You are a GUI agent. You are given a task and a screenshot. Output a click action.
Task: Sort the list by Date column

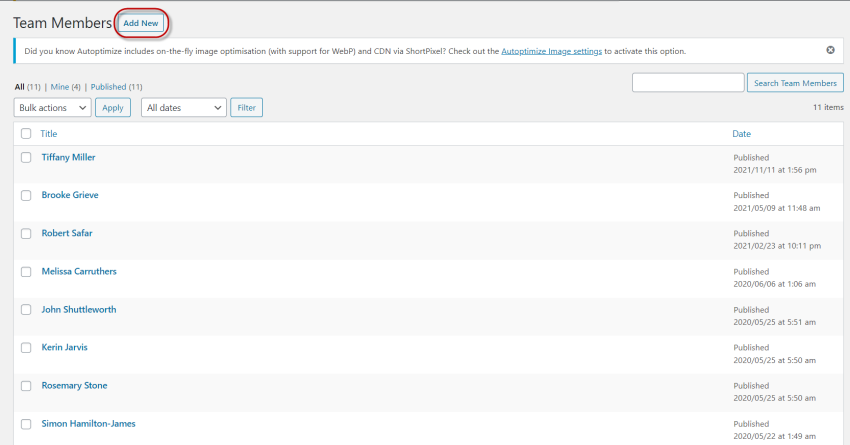coord(741,134)
